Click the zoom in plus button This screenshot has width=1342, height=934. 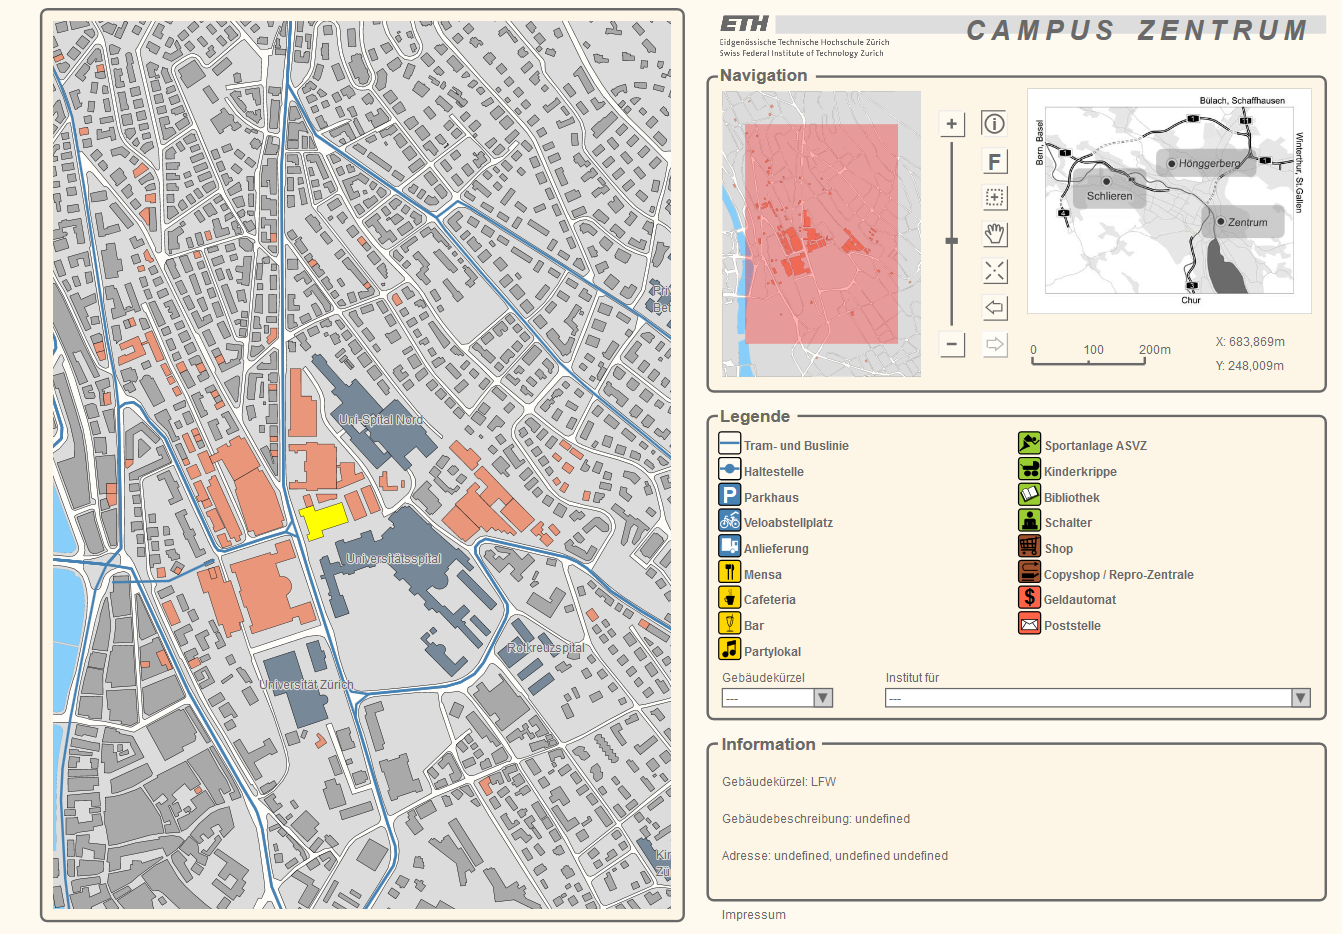[x=951, y=124]
